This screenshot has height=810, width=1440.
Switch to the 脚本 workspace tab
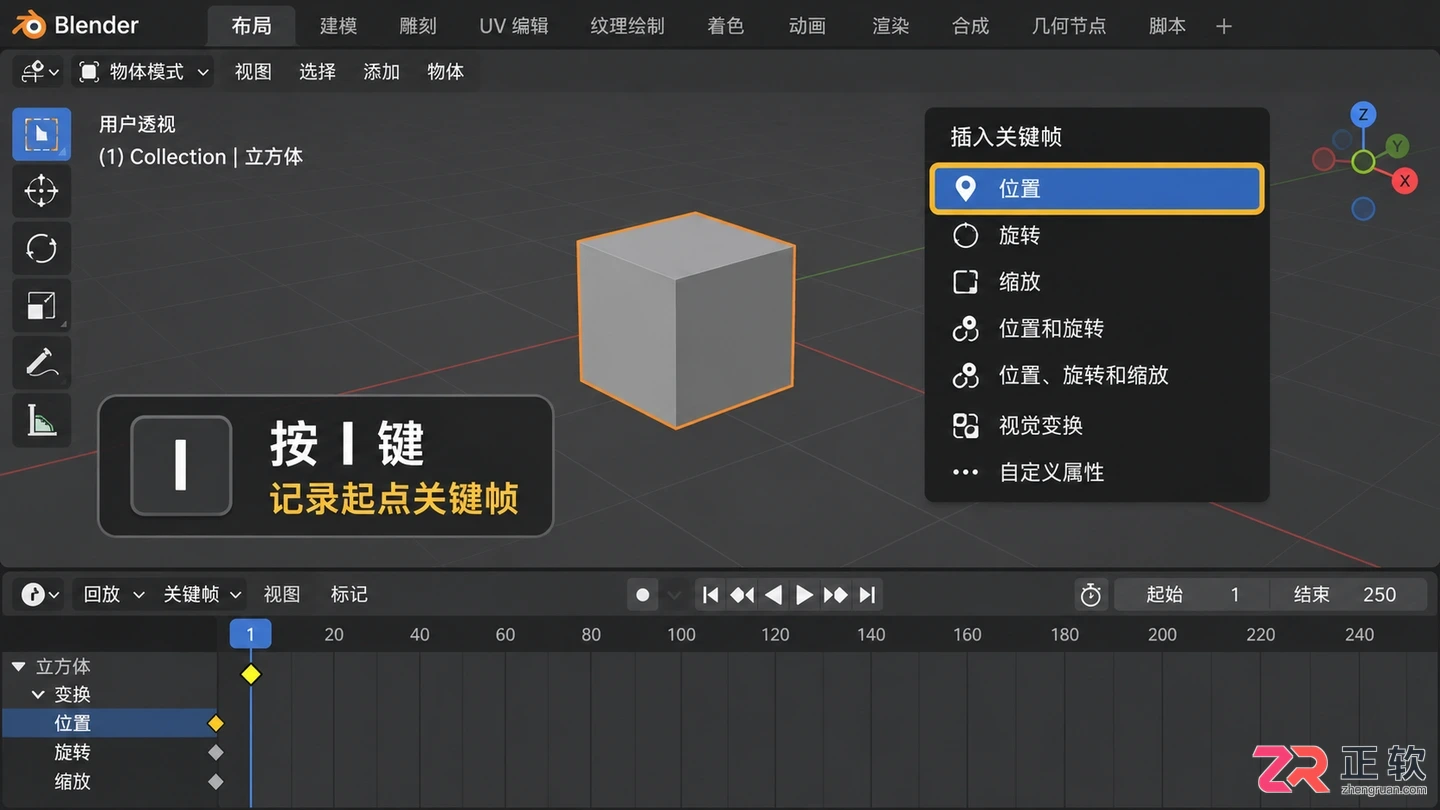pyautogui.click(x=1167, y=26)
